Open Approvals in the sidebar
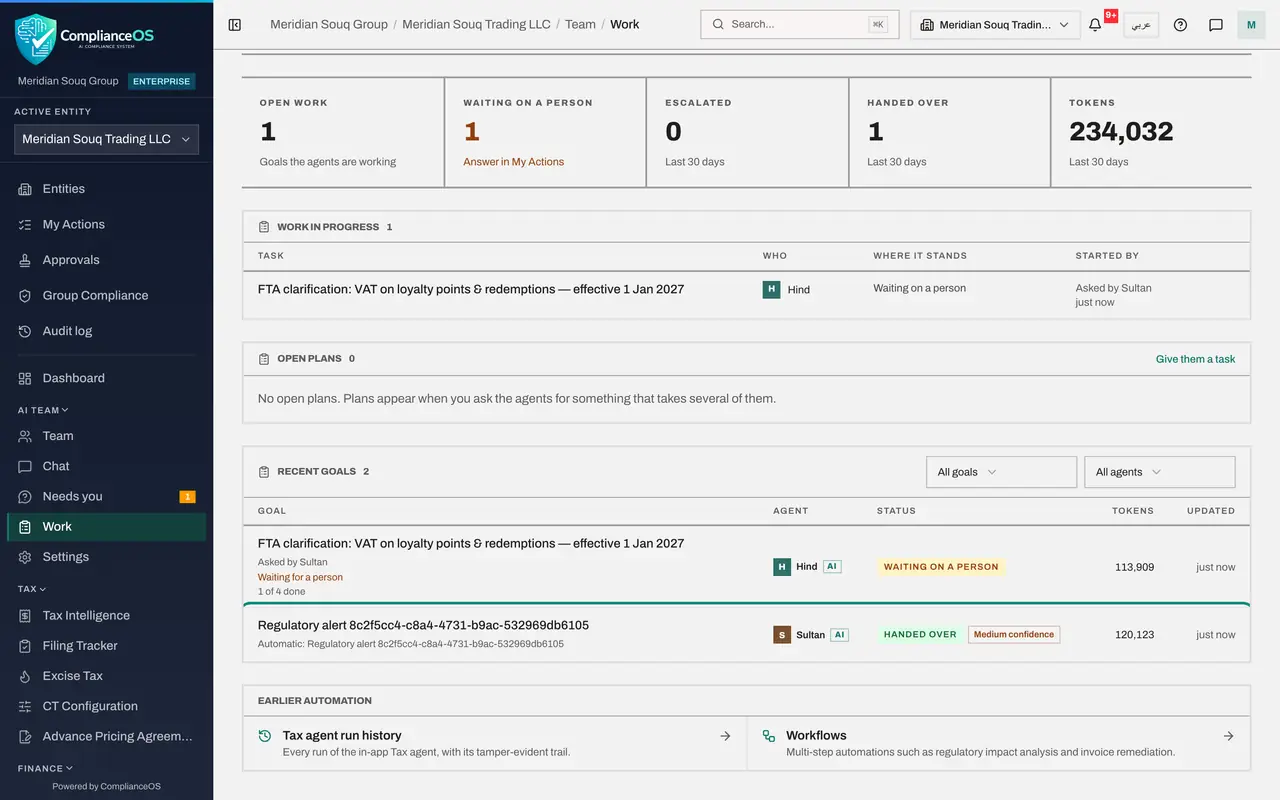 click(x=106, y=260)
